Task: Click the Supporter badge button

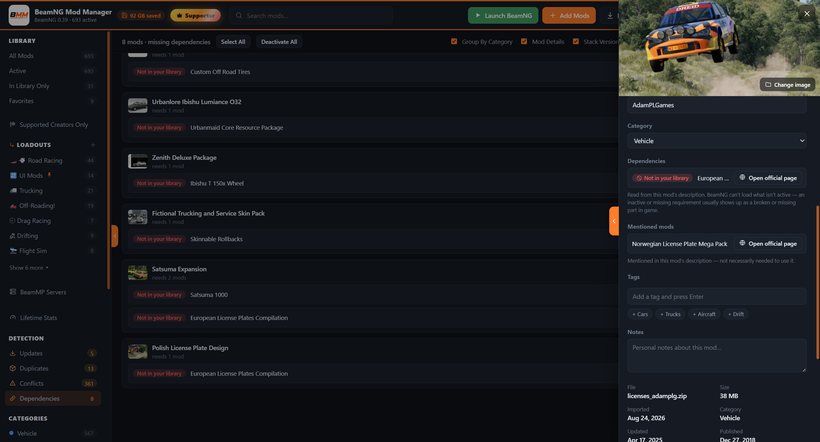Action: pos(196,16)
